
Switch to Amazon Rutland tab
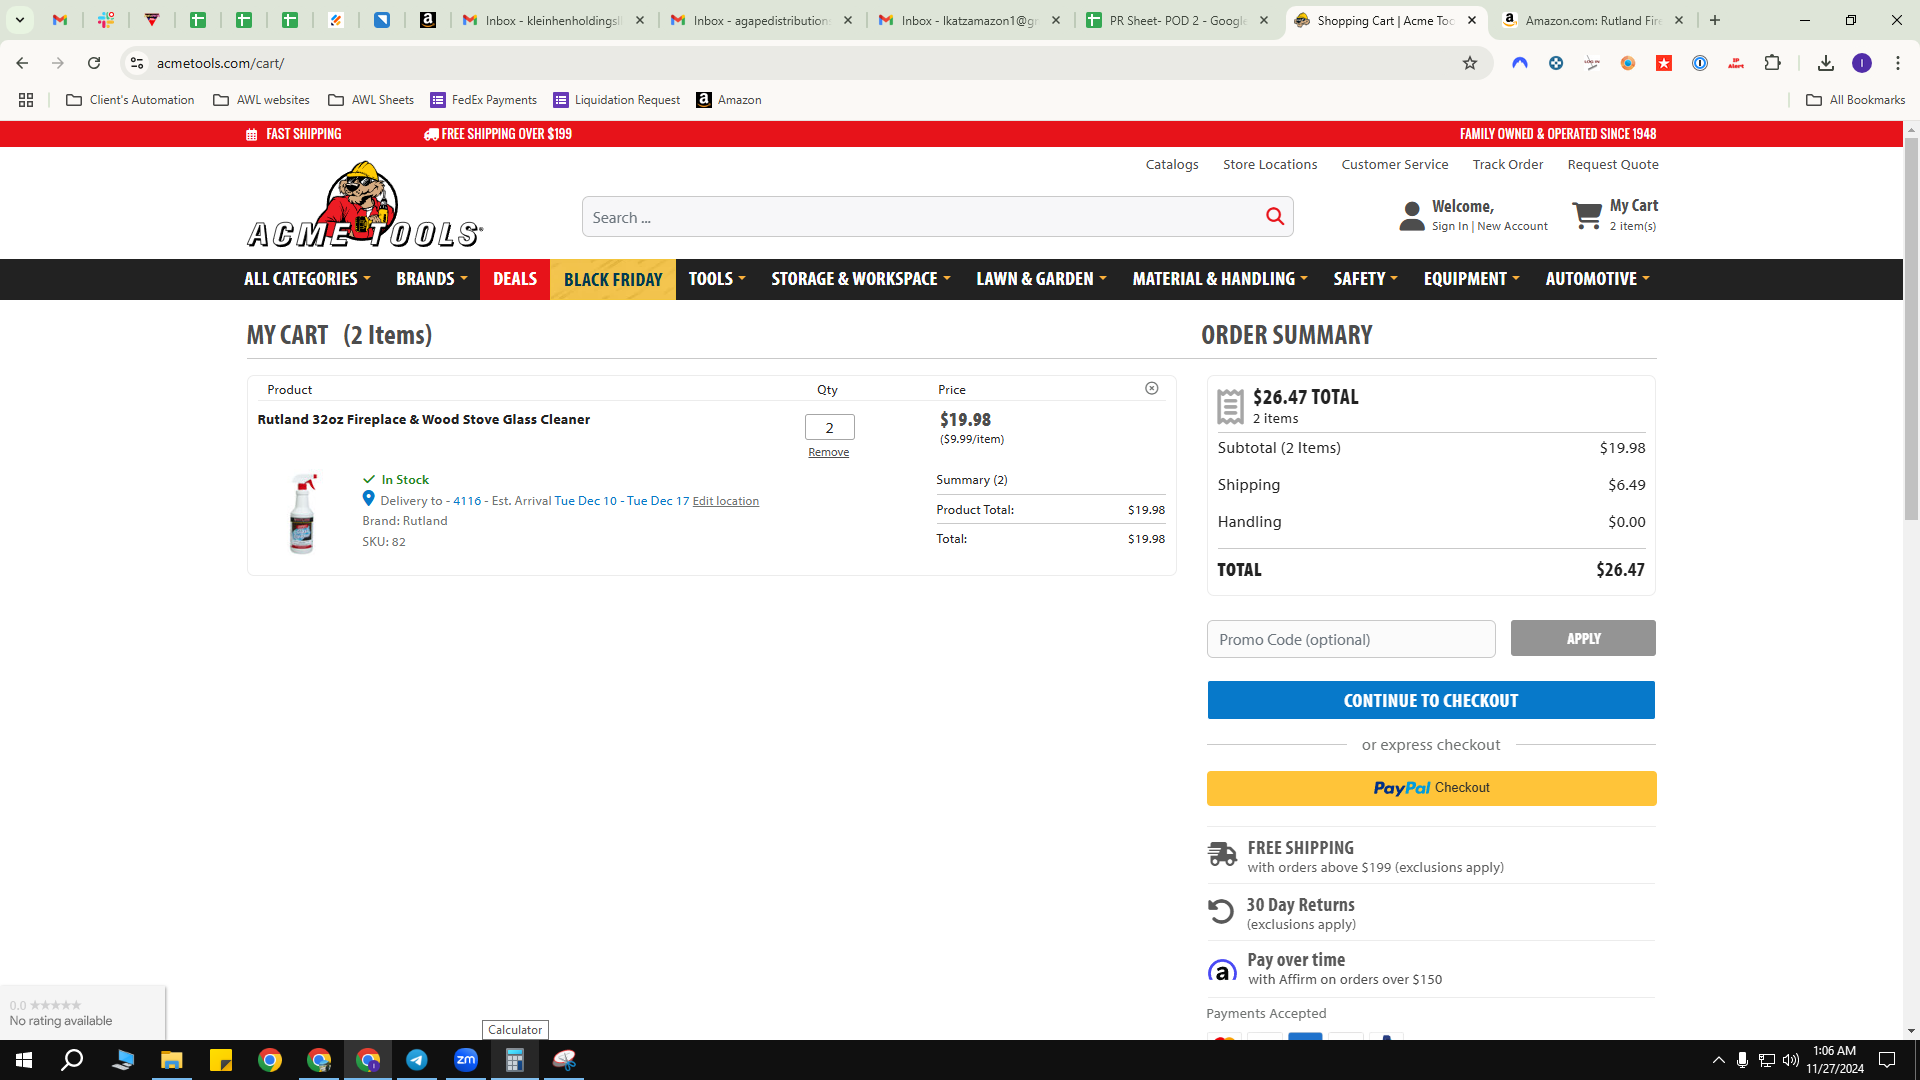1593,20
